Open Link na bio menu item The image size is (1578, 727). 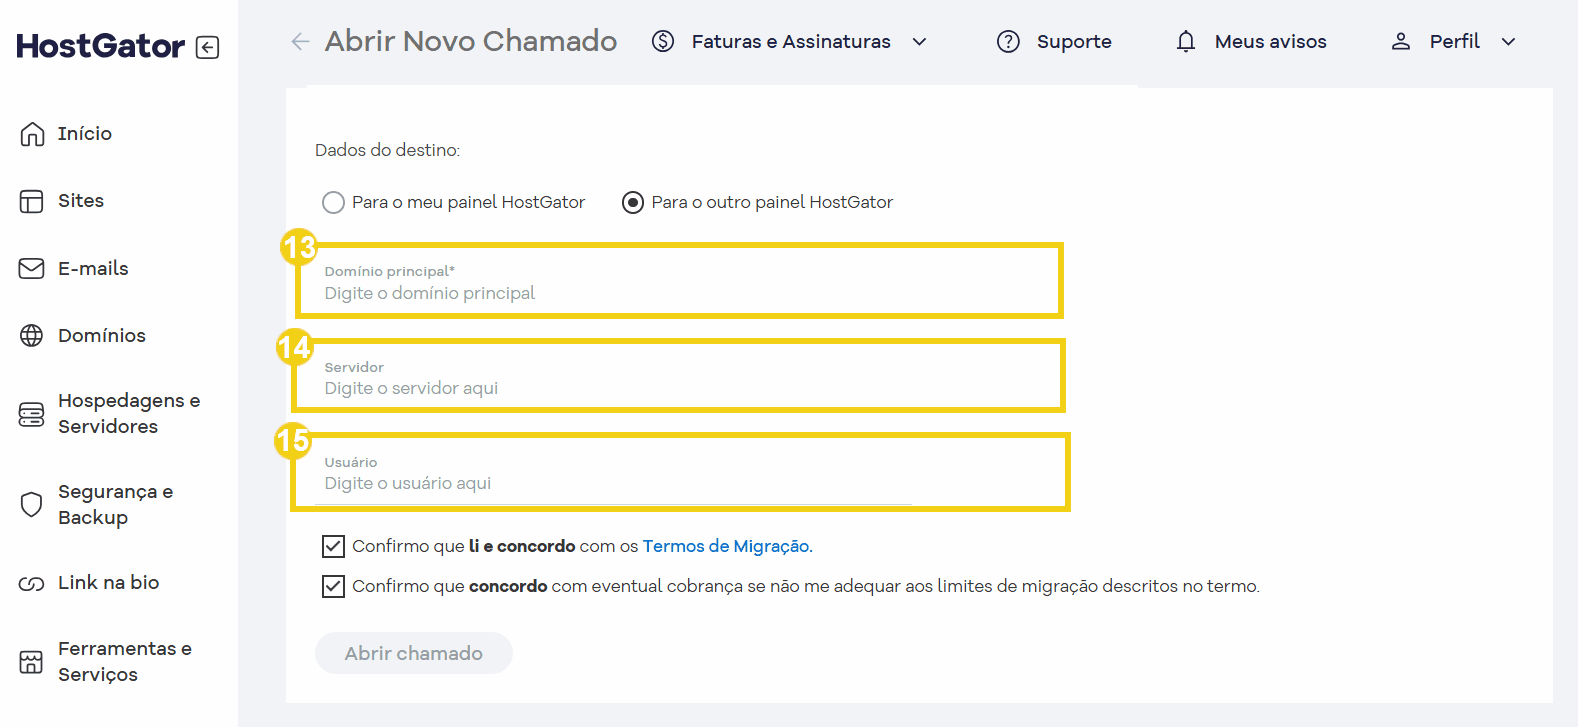click(109, 583)
